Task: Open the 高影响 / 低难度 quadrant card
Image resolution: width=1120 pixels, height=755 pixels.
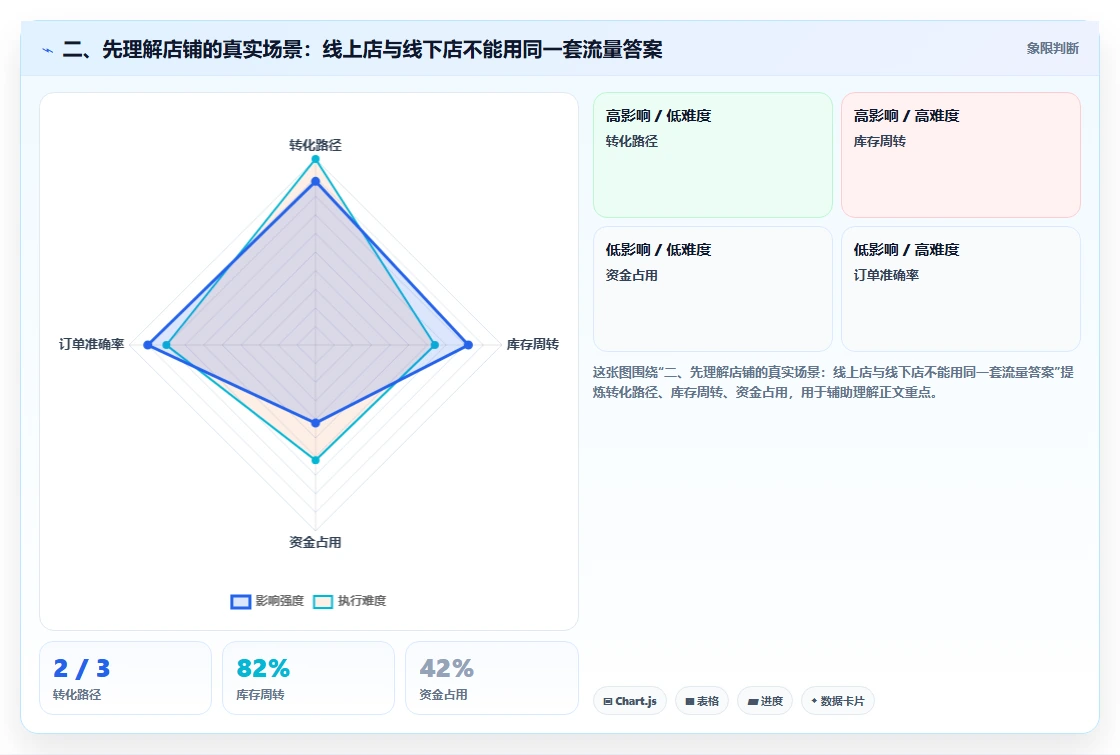Action: 713,155
